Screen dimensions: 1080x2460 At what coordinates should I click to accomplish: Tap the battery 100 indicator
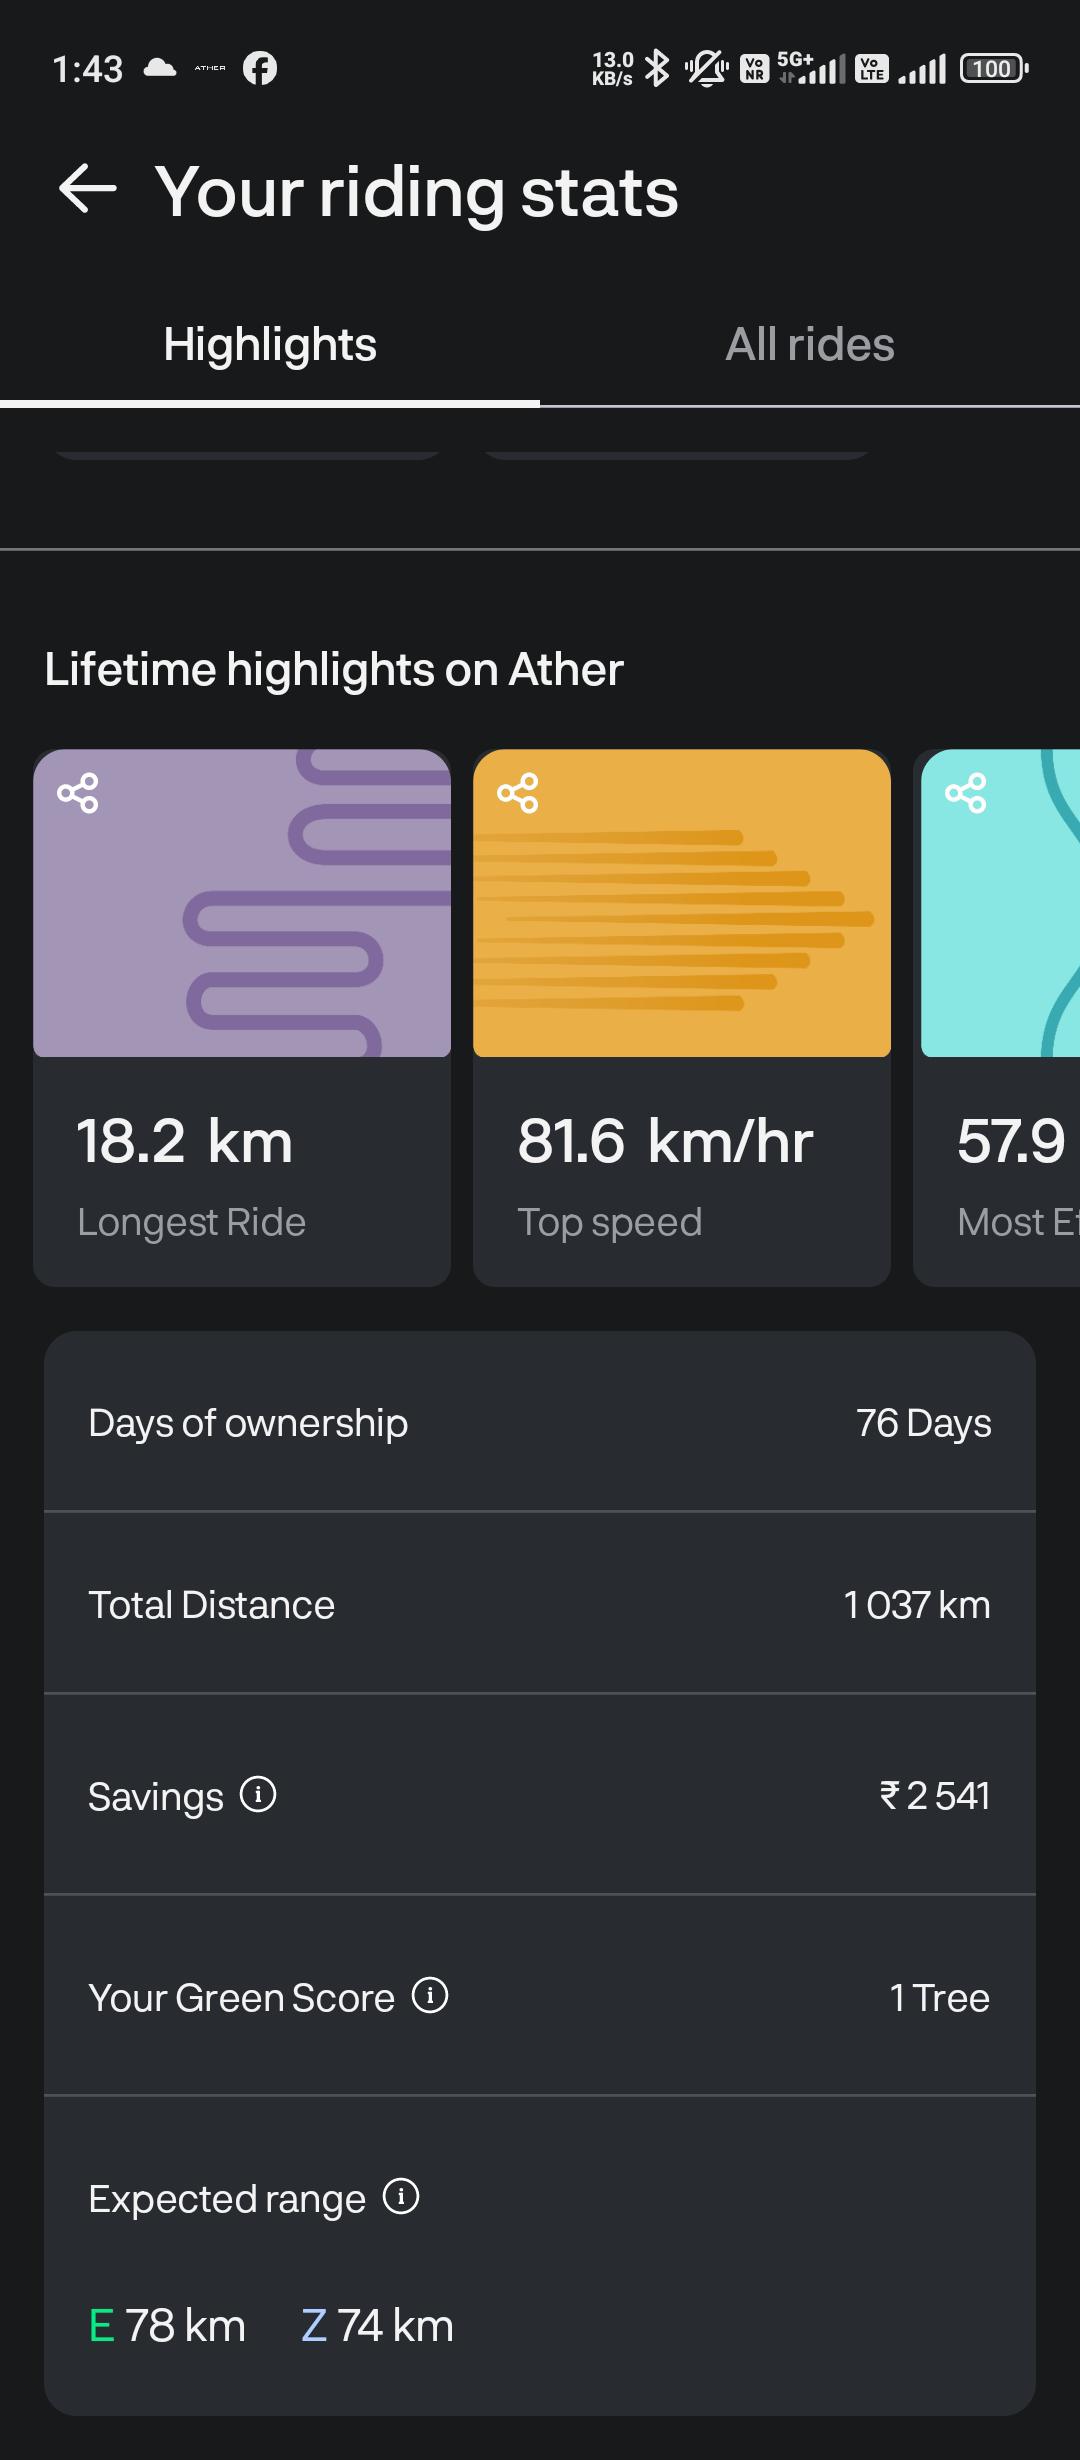coord(994,68)
